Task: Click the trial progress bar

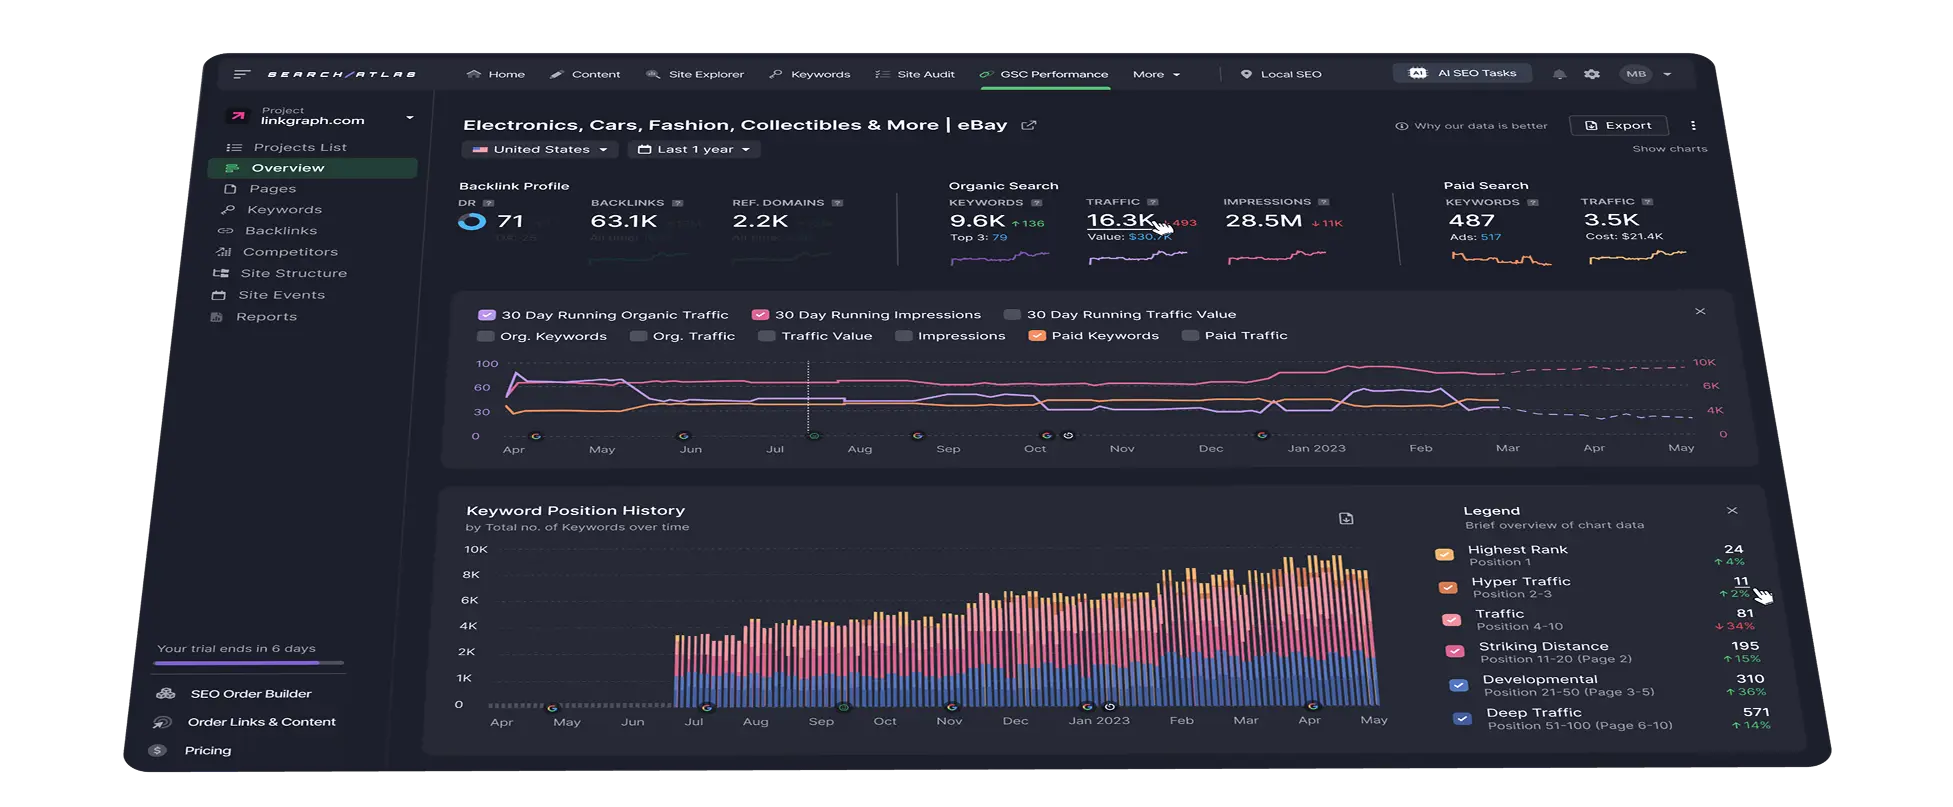Action: (x=249, y=663)
